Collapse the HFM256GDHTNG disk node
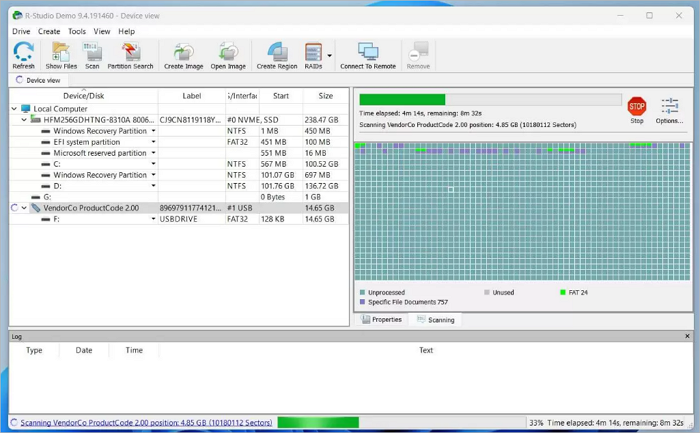Viewport: 700px width, 433px height. 24,120
